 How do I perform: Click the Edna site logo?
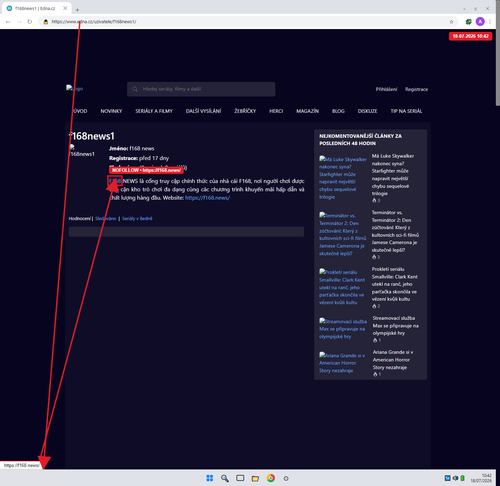(74, 88)
